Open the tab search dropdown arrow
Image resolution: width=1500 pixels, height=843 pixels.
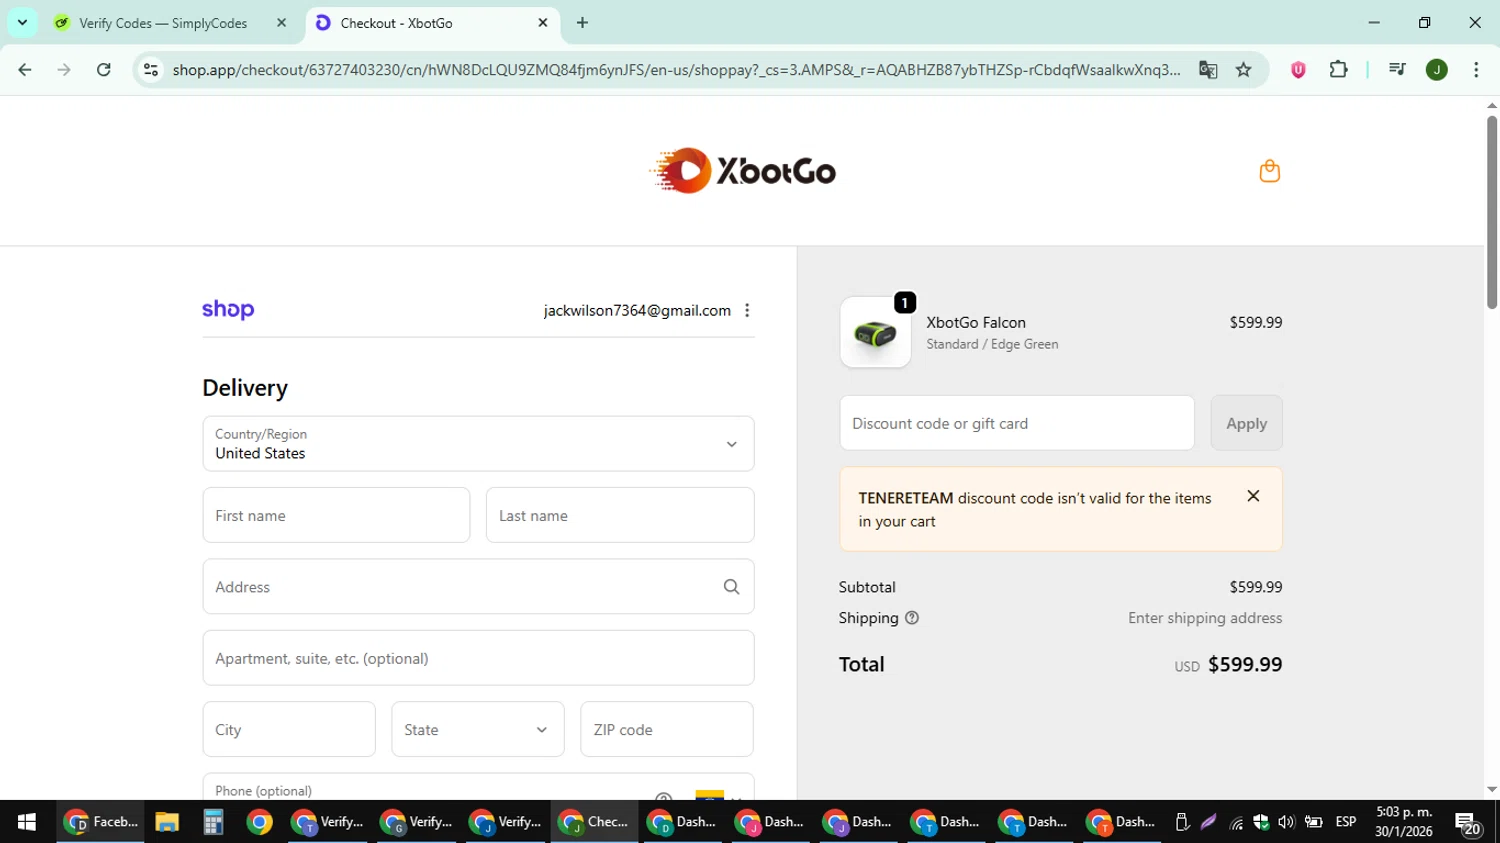[22, 22]
